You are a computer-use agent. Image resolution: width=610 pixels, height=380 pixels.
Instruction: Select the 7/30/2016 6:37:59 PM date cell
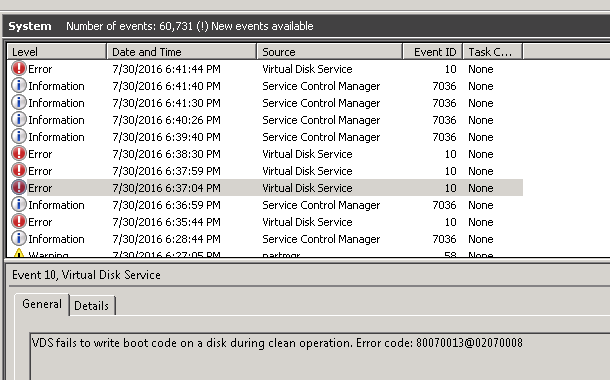point(166,171)
